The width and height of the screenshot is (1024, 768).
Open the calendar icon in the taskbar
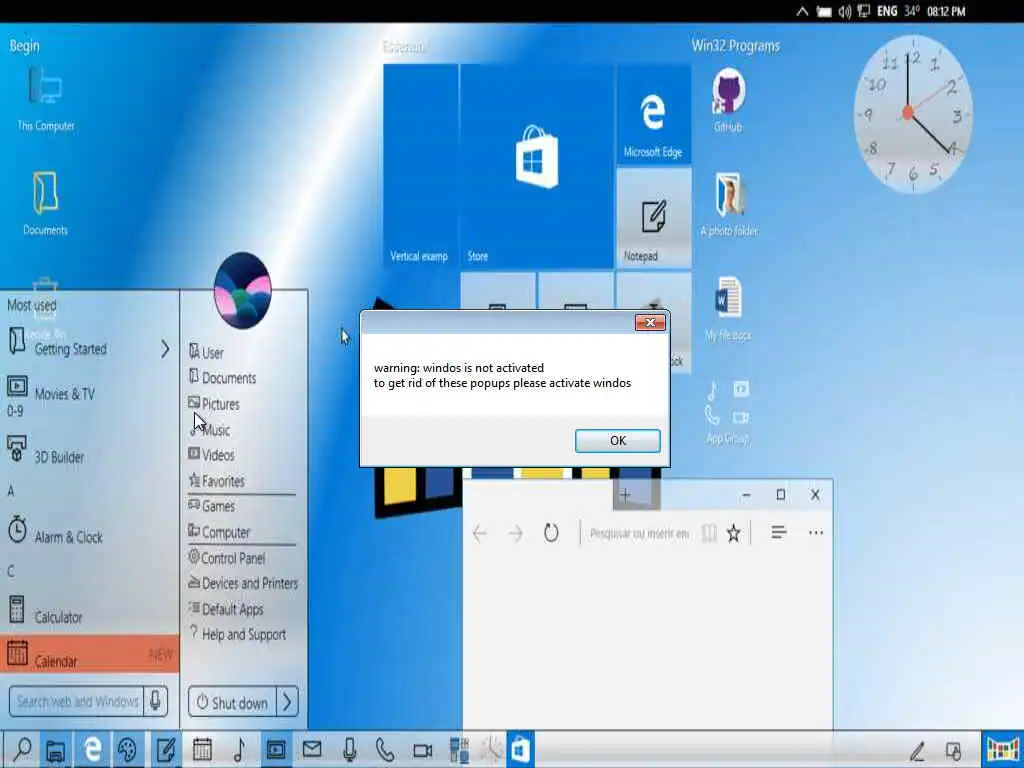pos(202,749)
